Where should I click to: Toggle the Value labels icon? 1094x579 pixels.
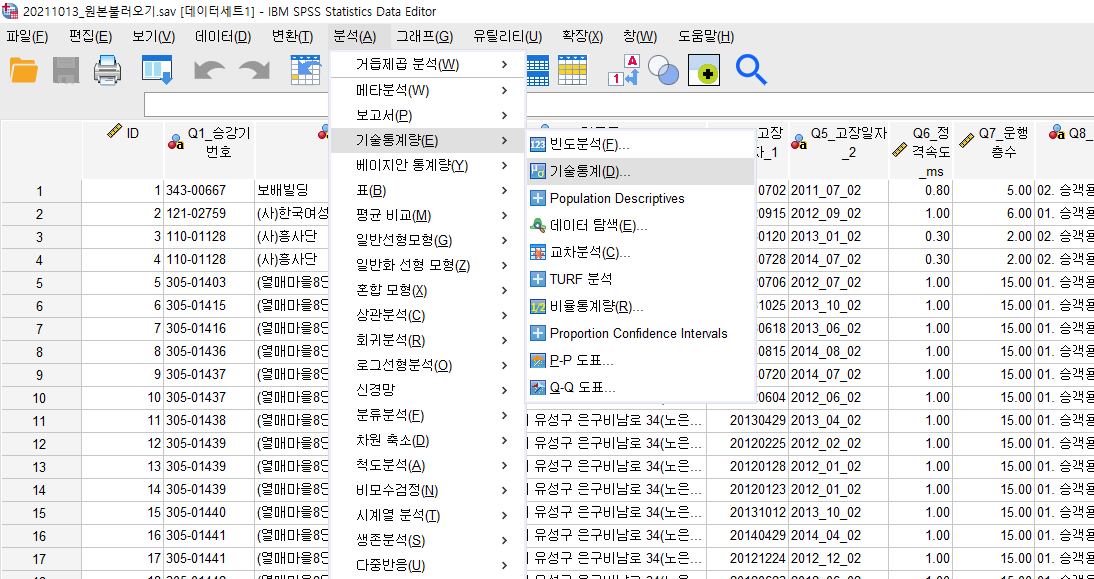coord(624,70)
